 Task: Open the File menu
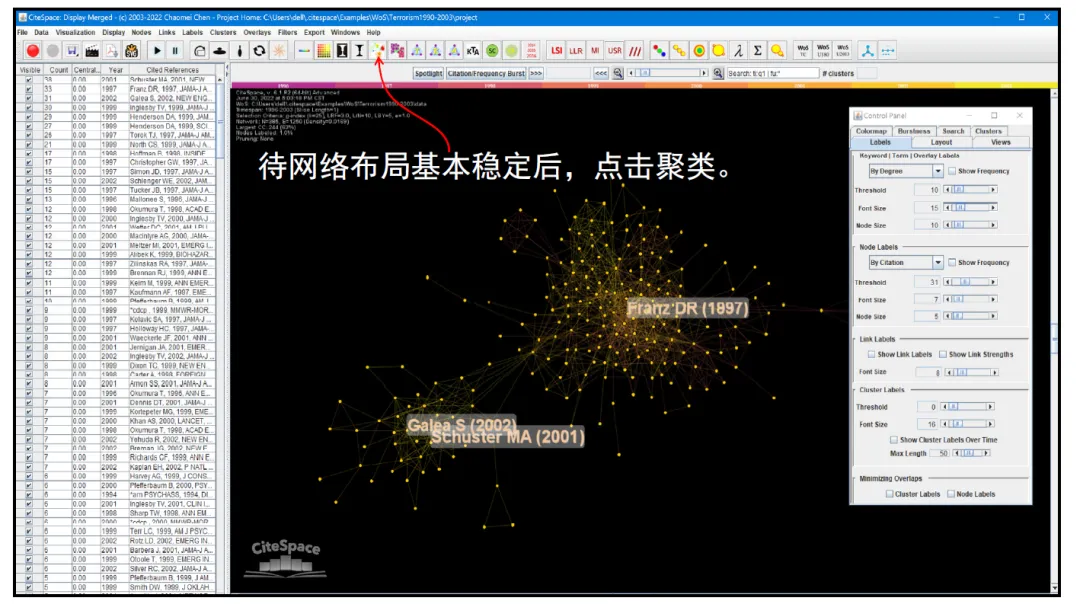(23, 32)
